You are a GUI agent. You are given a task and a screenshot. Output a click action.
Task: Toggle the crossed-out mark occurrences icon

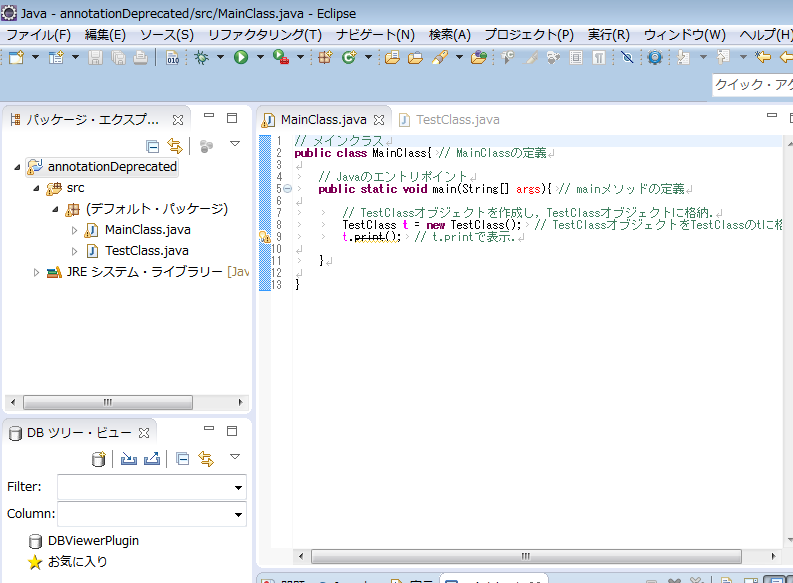click(627, 58)
